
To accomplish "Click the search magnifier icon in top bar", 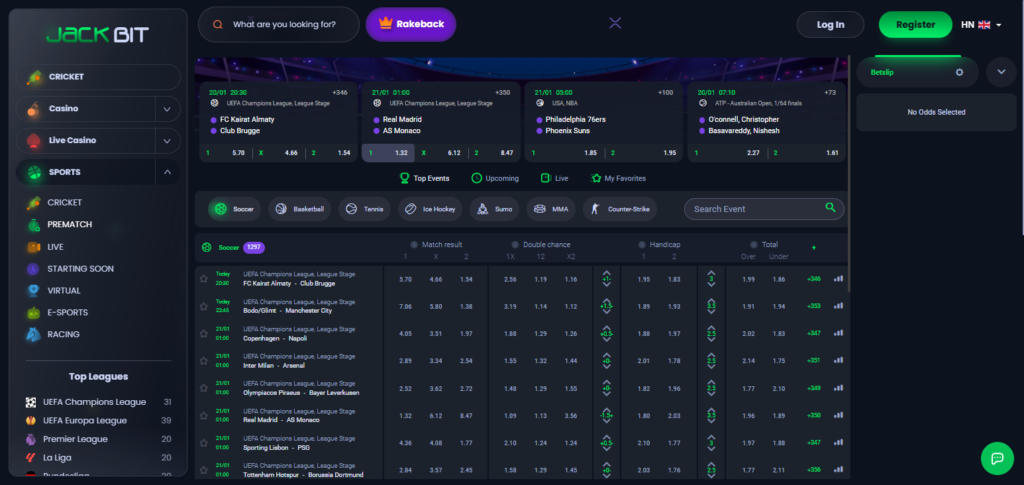I will click(218, 25).
